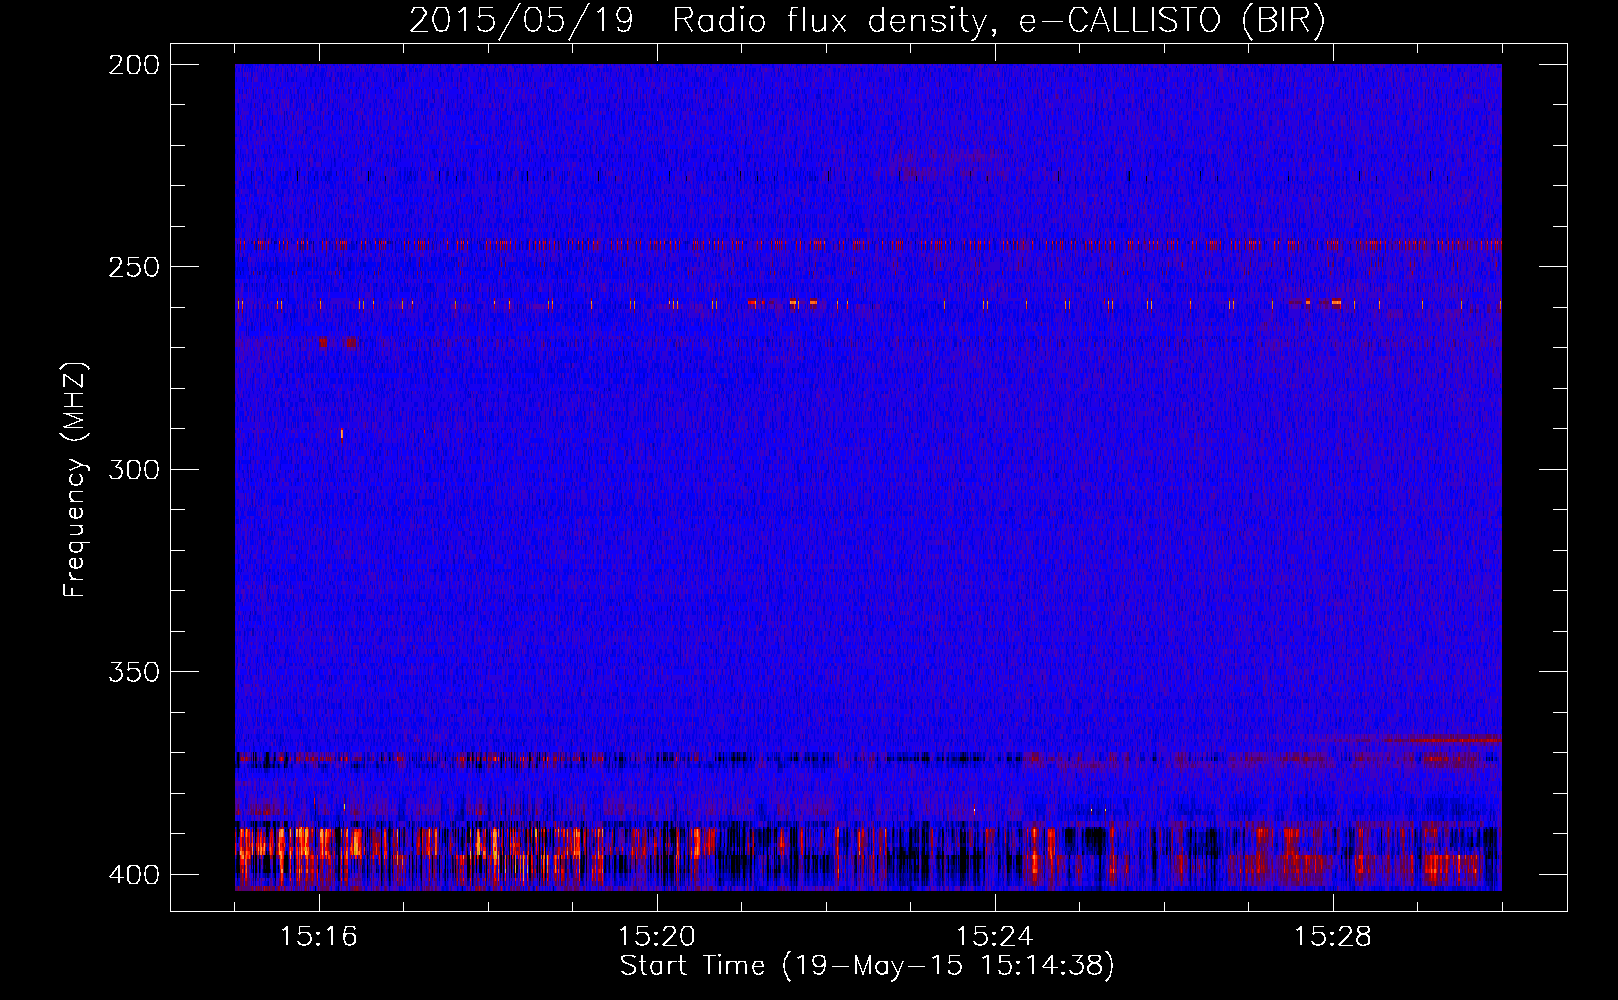This screenshot has height=1000, width=1618.
Task: Select the 200 frequency axis label
Action: tap(133, 65)
